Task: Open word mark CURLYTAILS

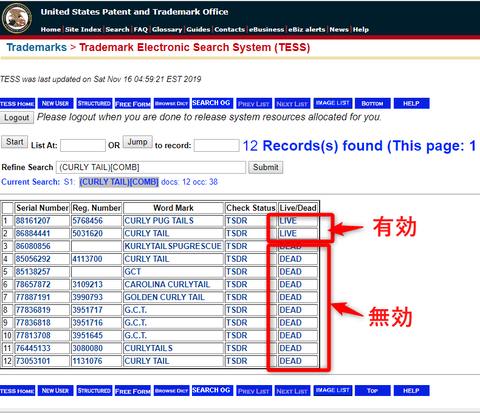Action: (149, 348)
